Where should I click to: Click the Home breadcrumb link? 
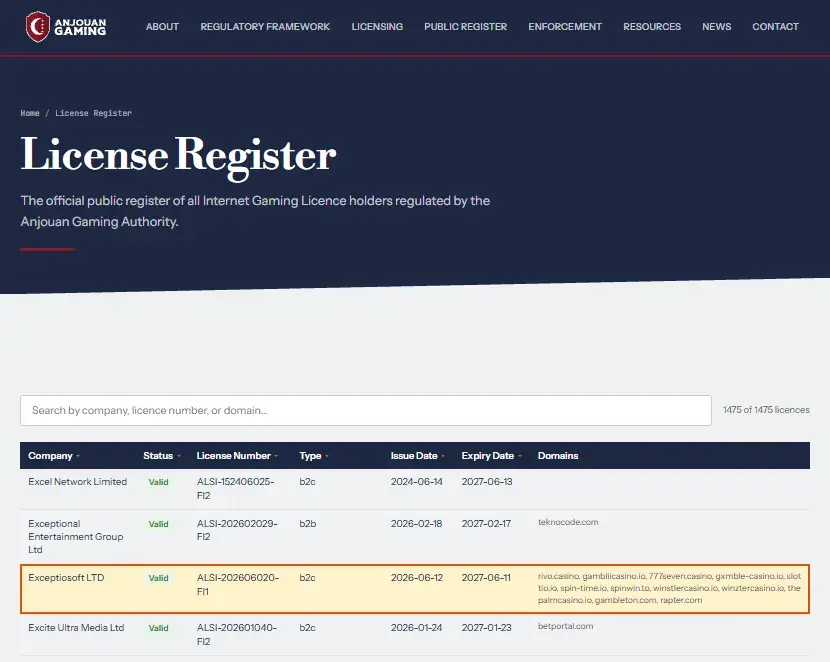(x=30, y=113)
